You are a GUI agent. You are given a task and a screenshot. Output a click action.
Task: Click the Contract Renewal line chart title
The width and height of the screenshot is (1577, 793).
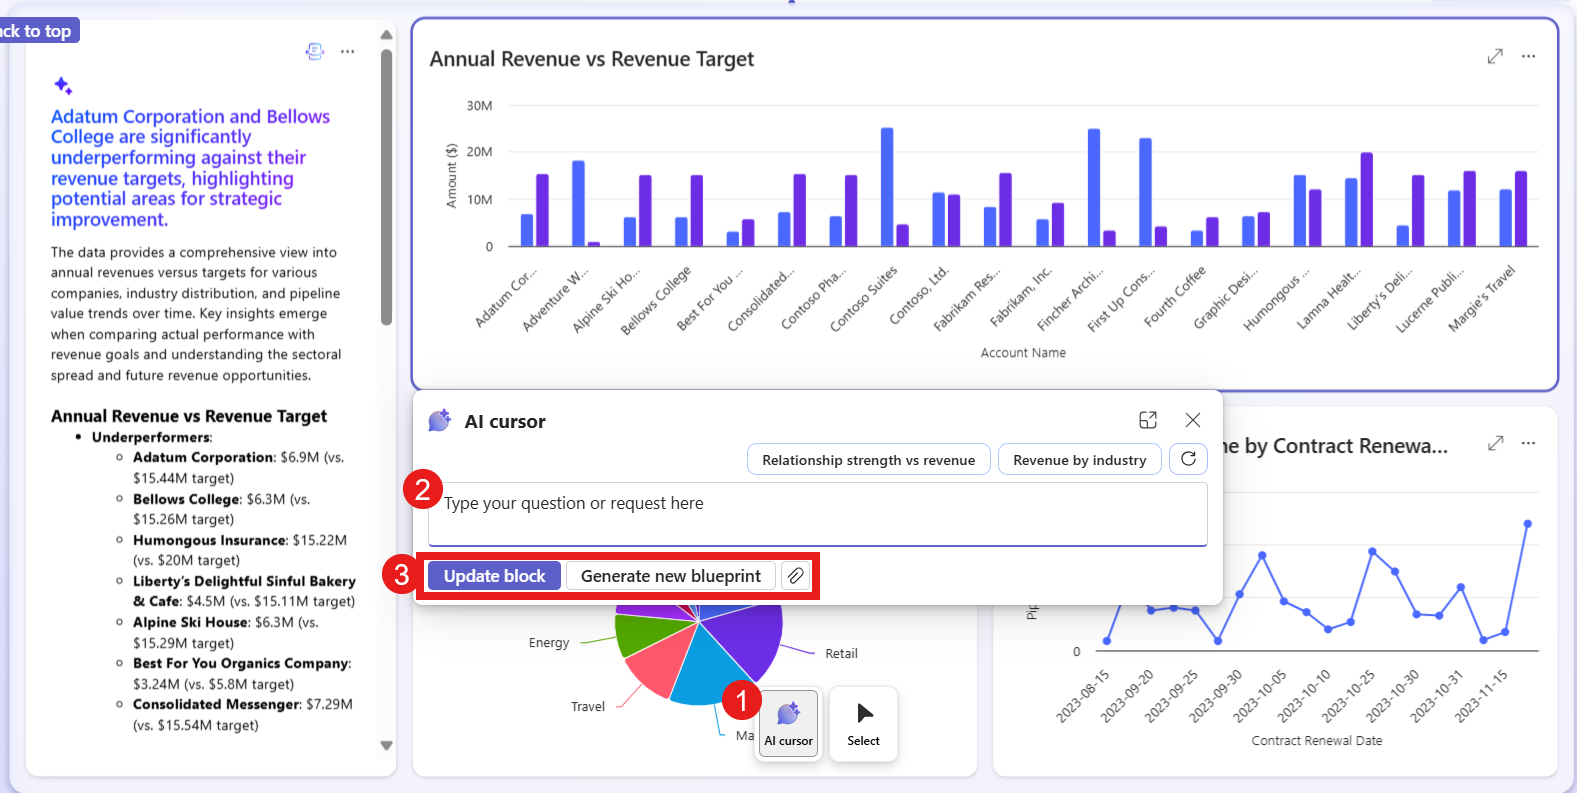[x=1335, y=446]
